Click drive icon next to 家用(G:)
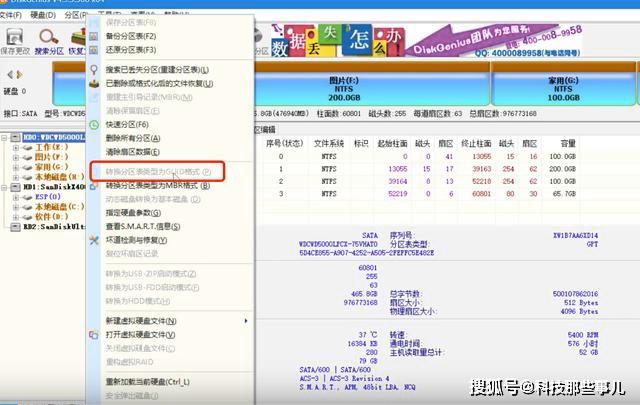The height and width of the screenshot is (405, 640). 27,167
